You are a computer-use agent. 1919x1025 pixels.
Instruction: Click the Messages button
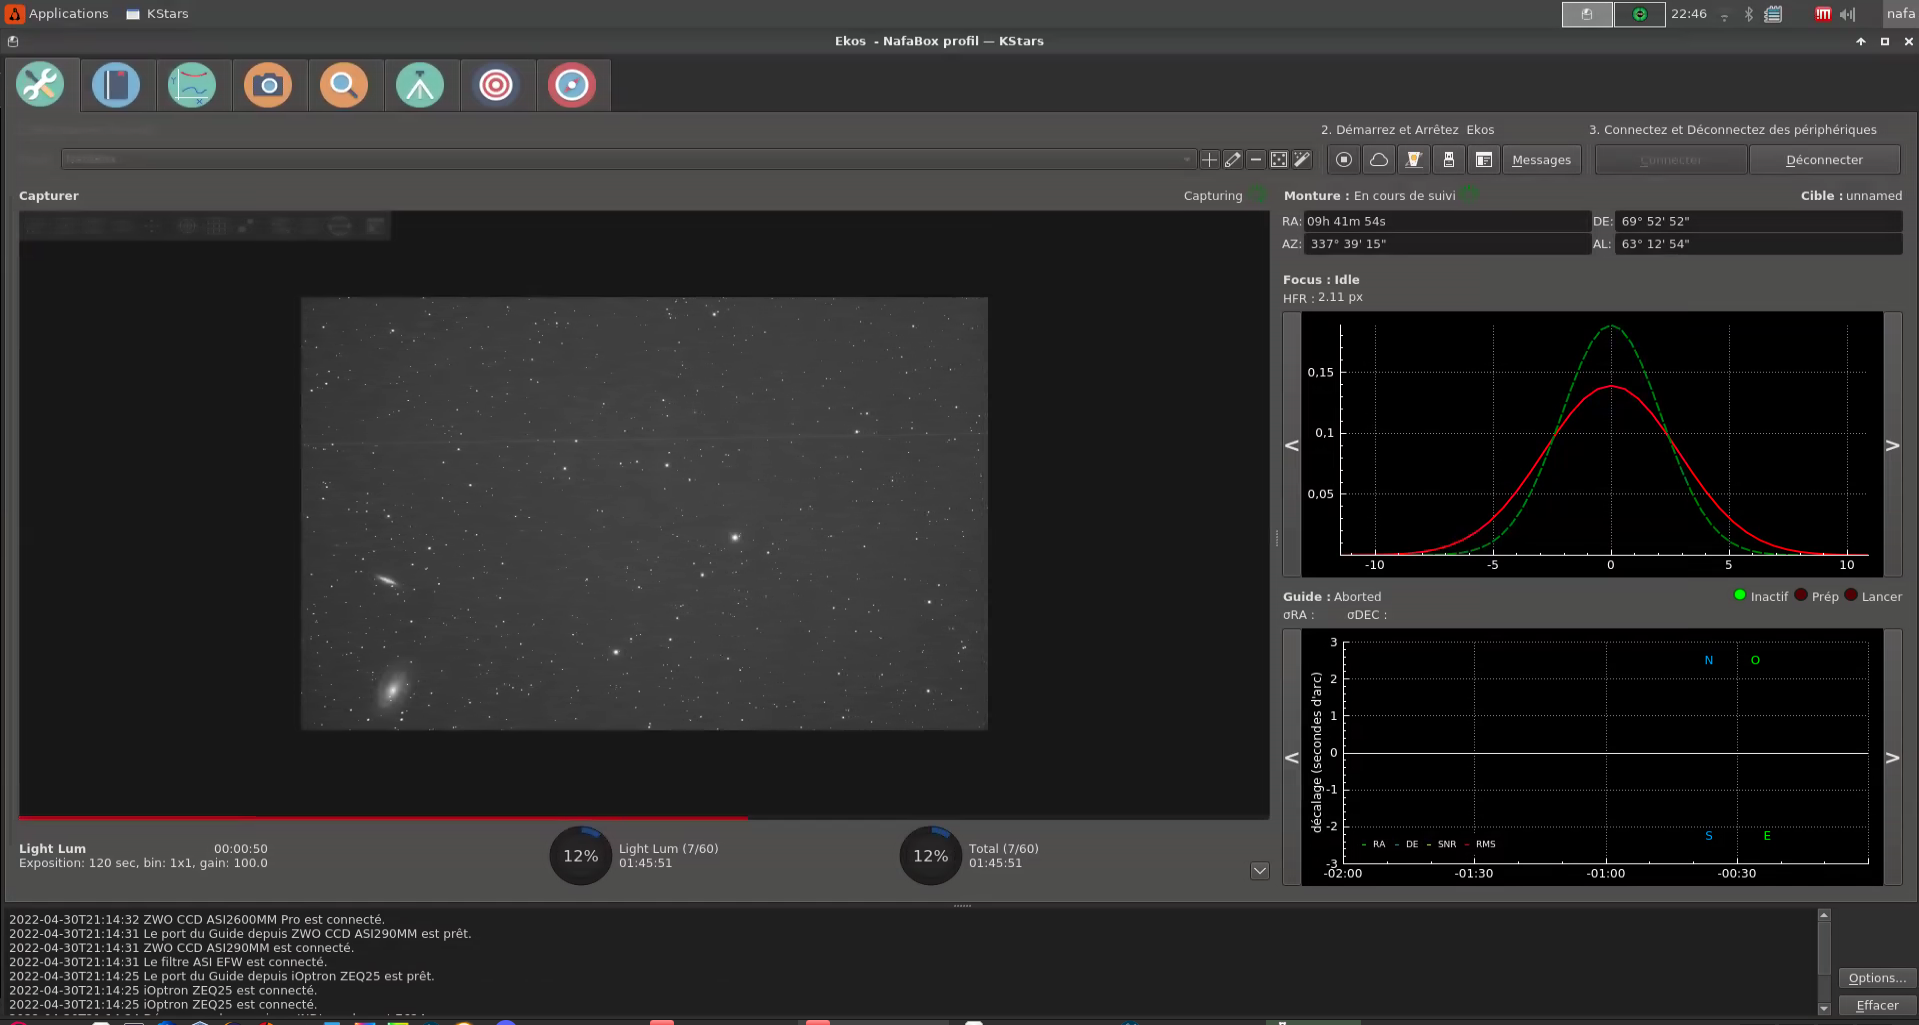coord(1541,160)
